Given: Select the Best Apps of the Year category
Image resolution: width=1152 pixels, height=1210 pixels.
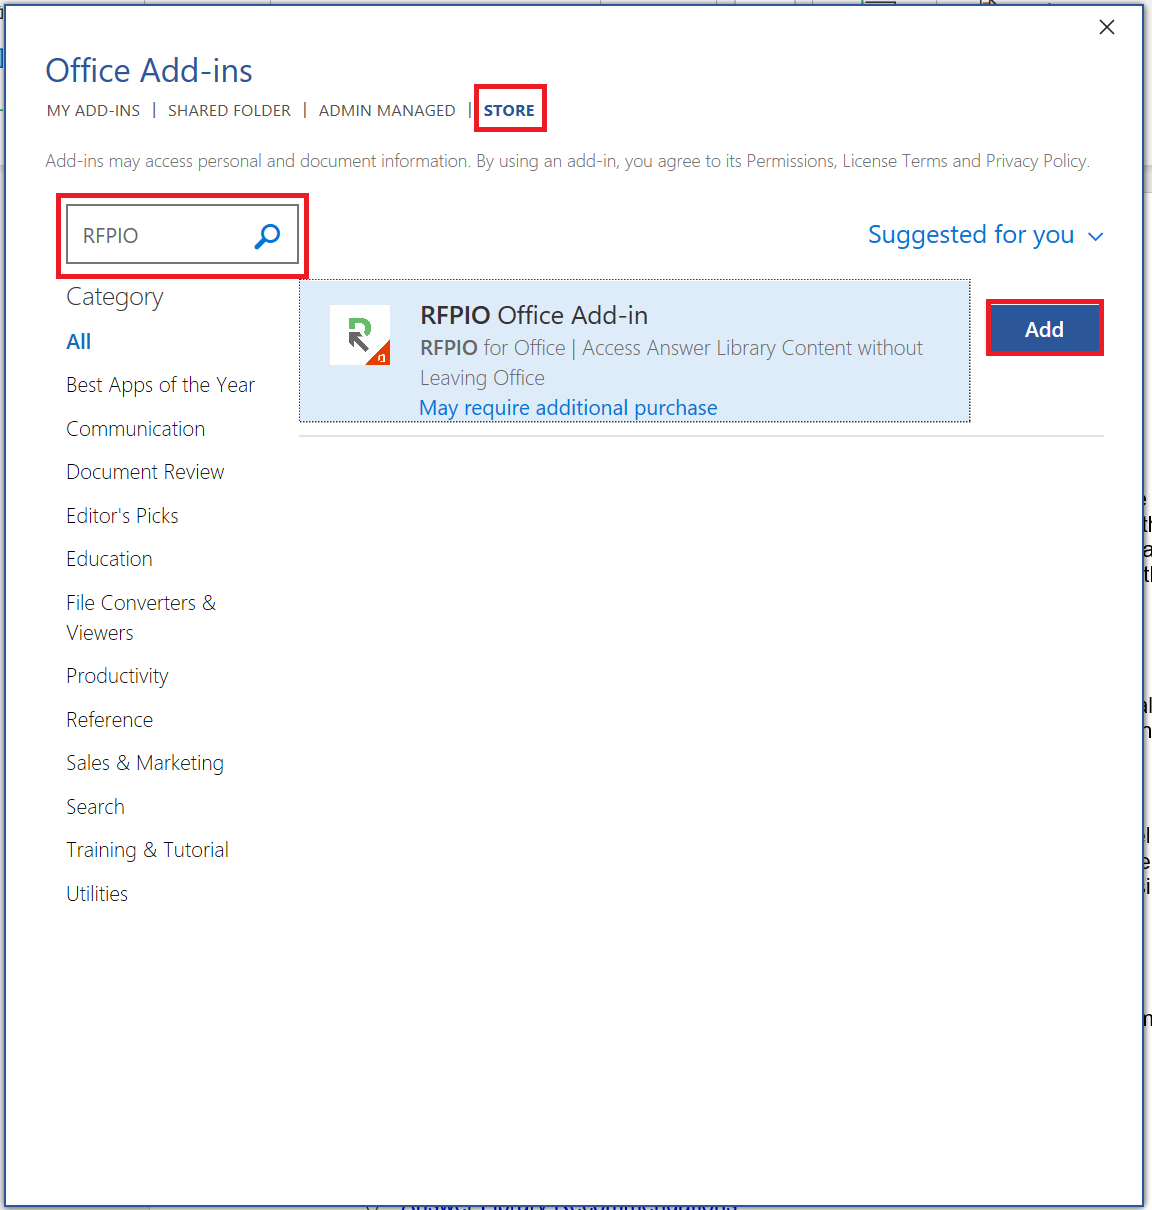Looking at the screenshot, I should click(x=160, y=385).
